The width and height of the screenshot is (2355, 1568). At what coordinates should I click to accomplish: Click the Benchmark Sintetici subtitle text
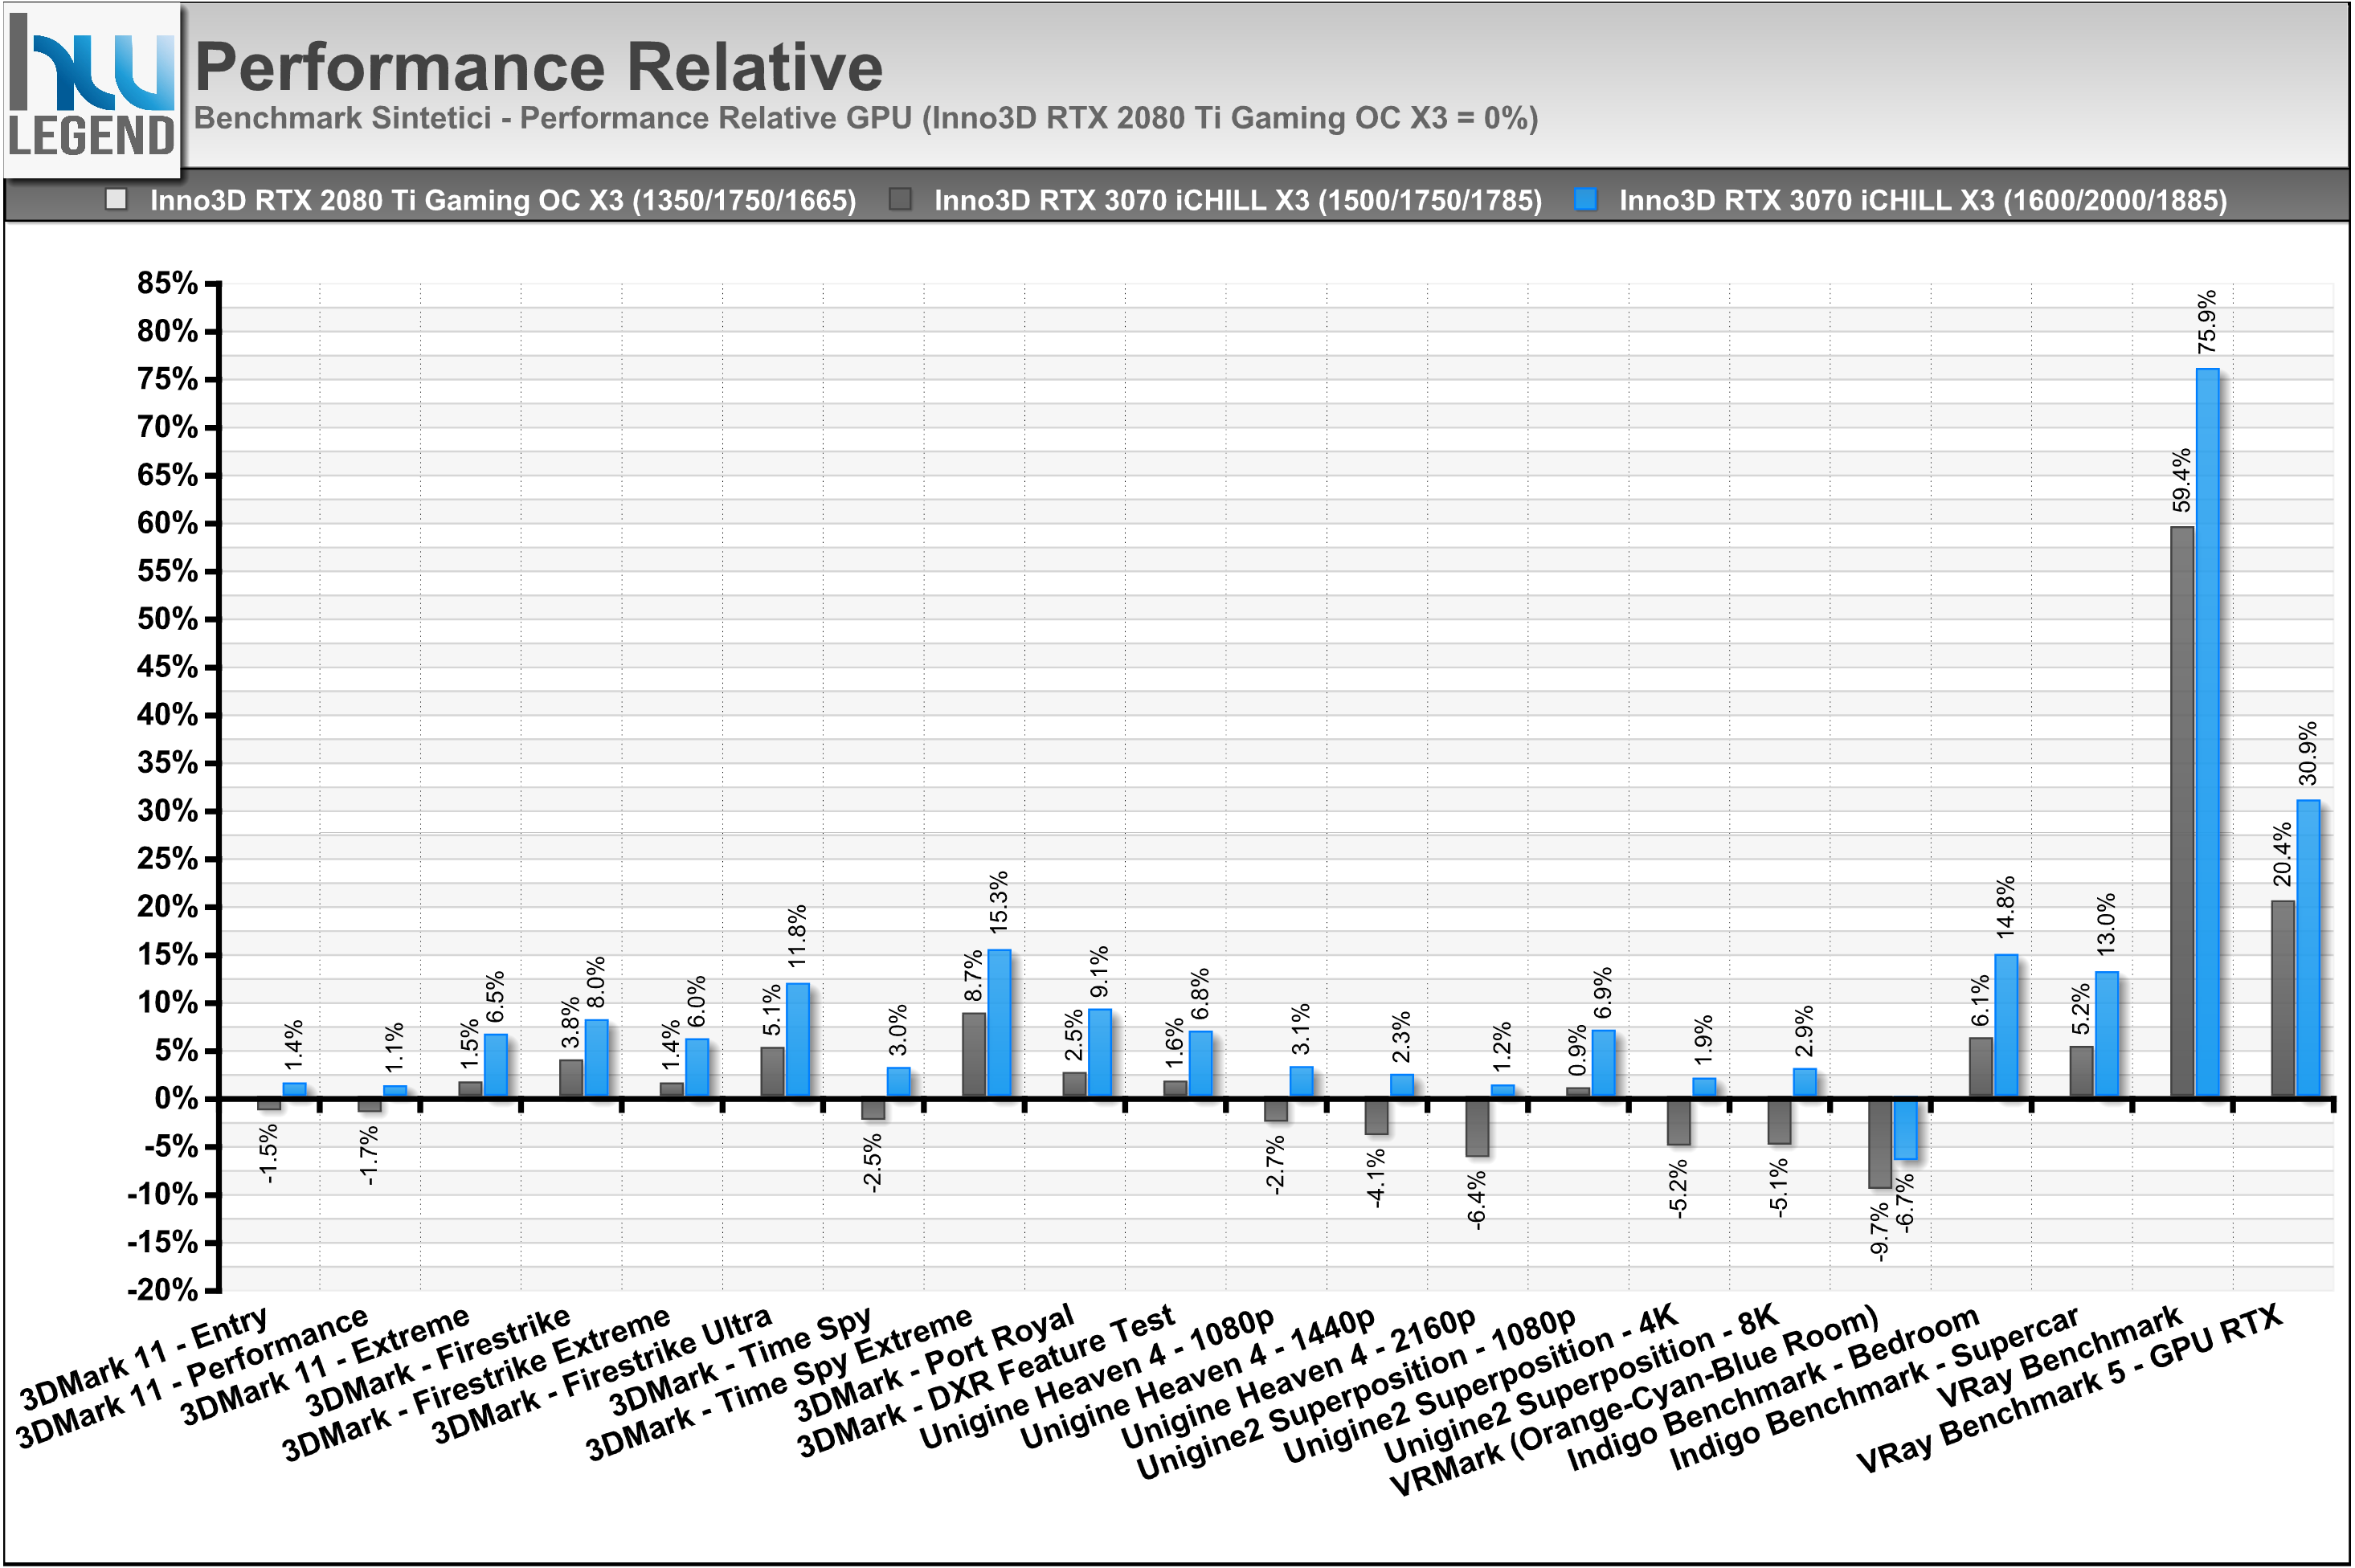click(866, 118)
